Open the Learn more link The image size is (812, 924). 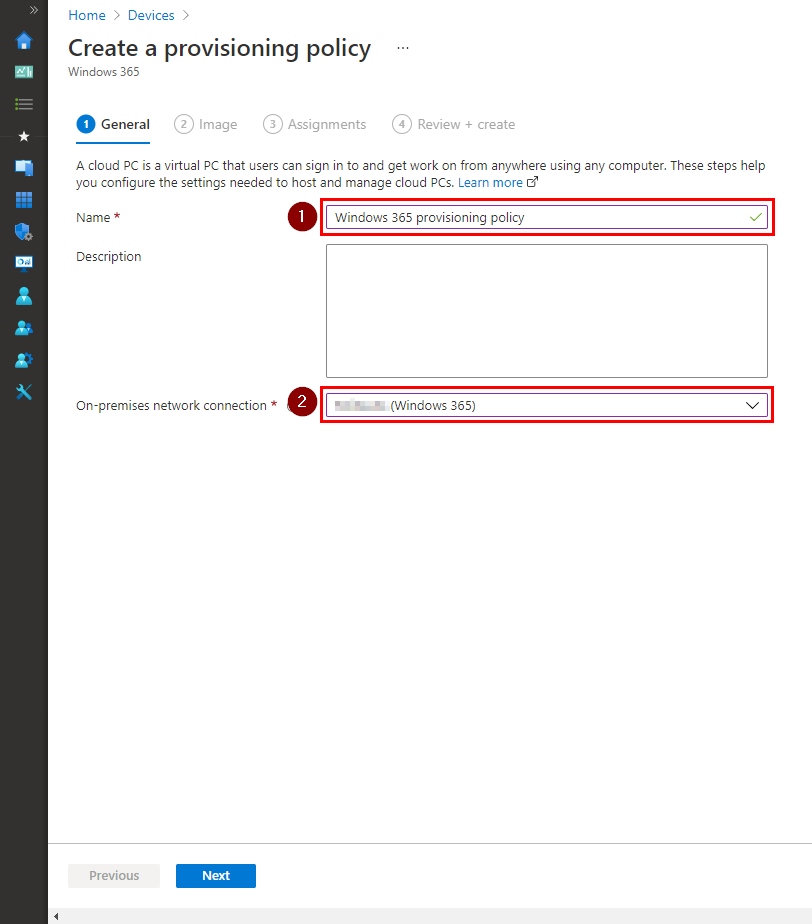click(490, 183)
